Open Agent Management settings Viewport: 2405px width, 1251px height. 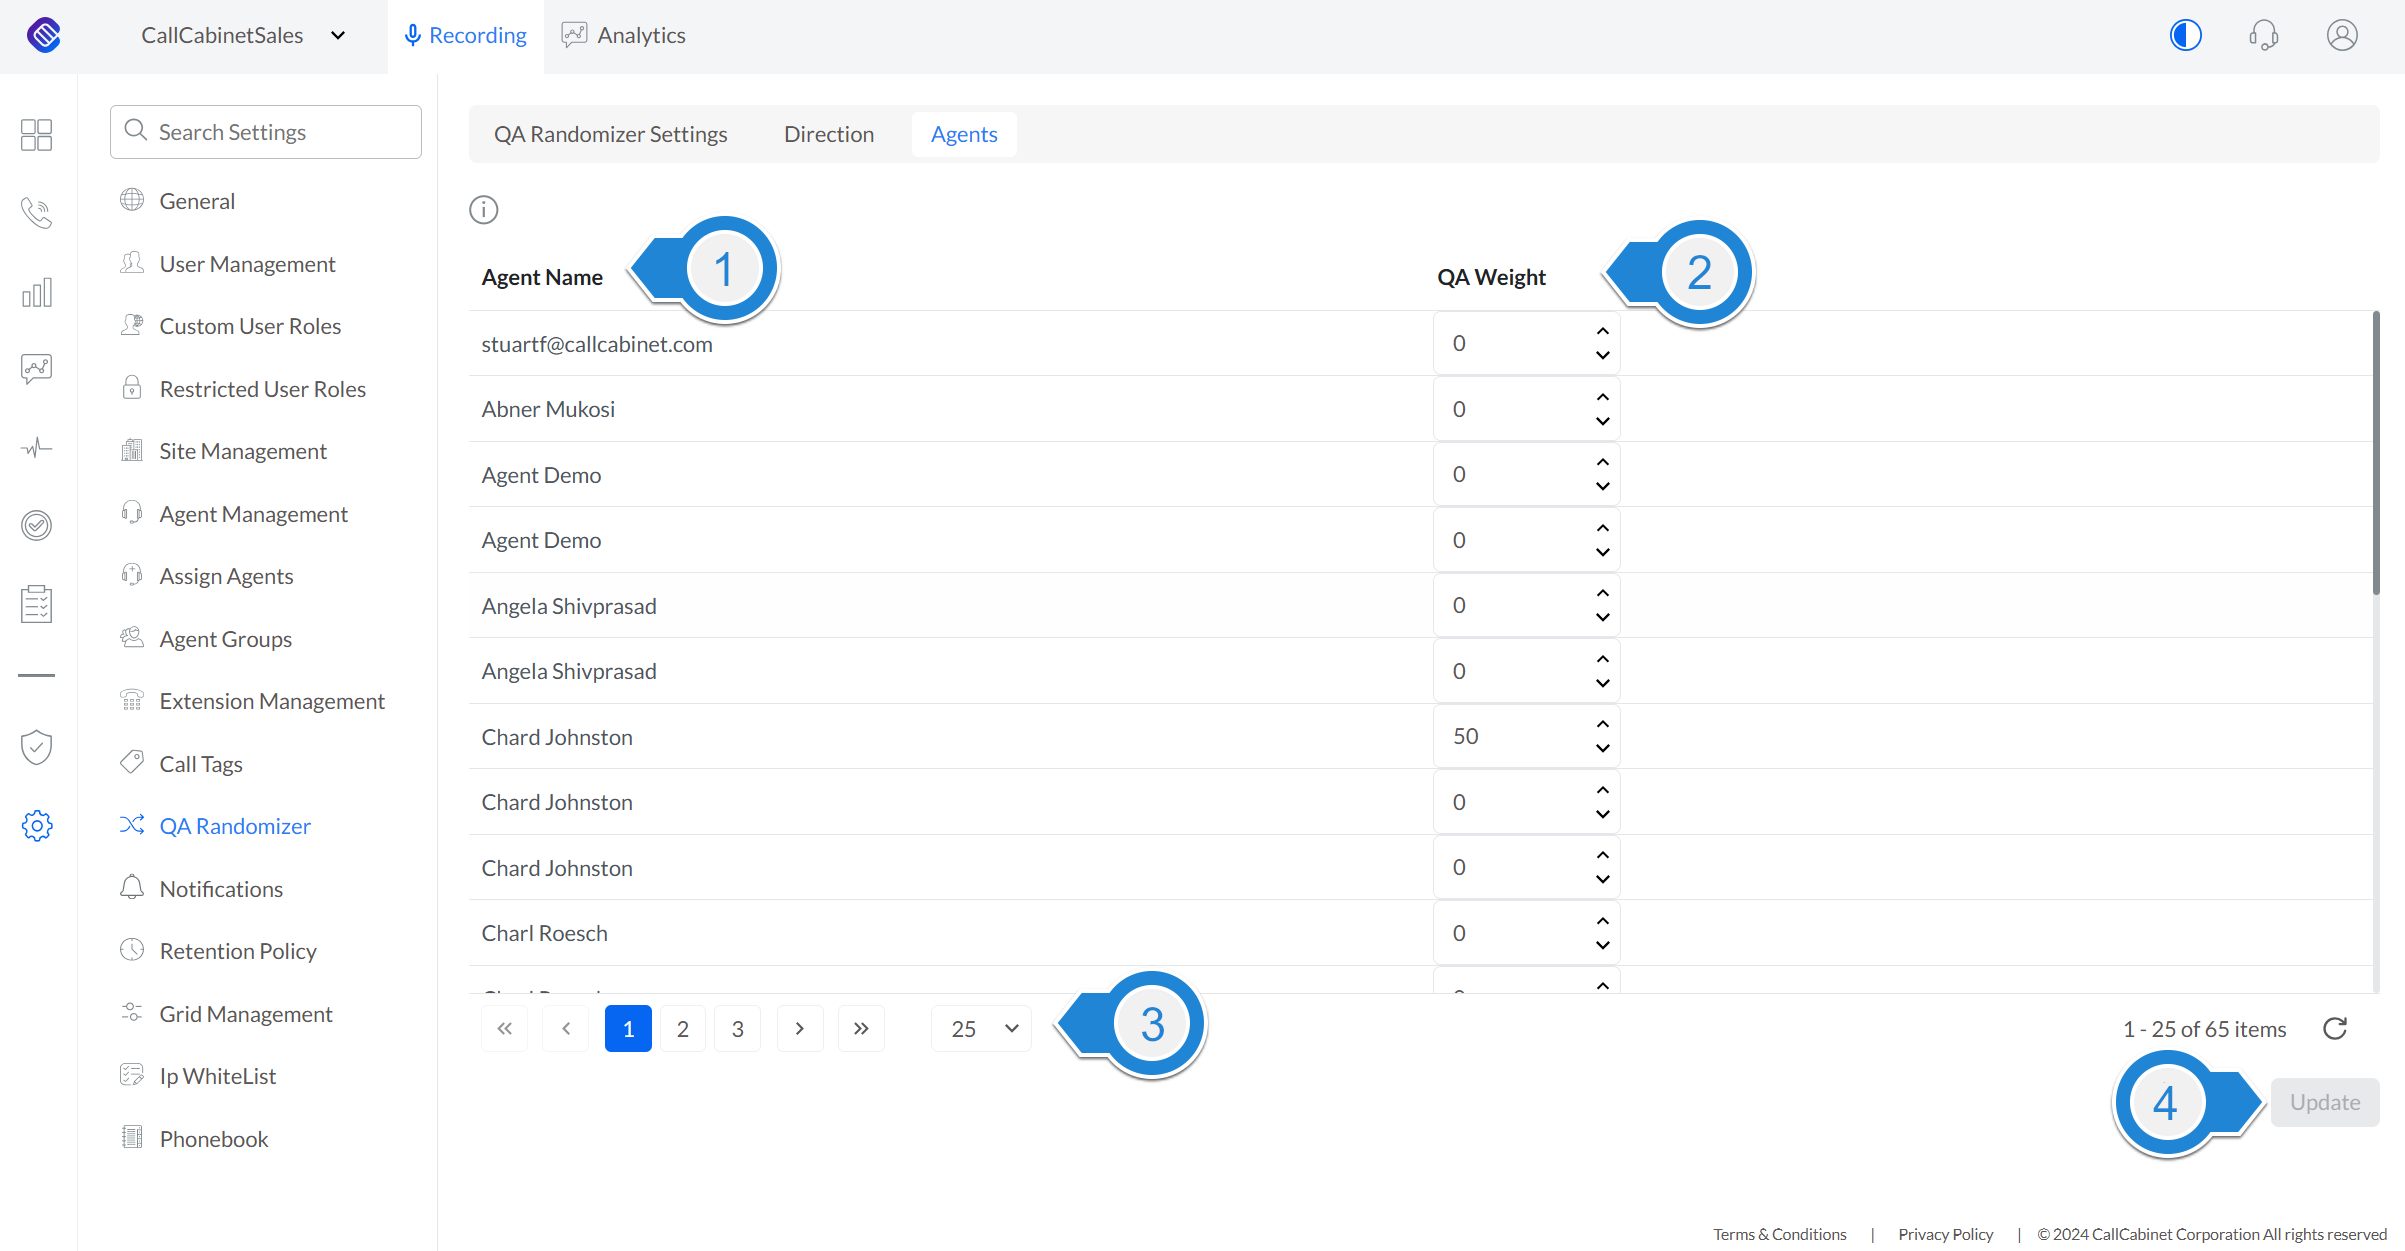pyautogui.click(x=253, y=514)
